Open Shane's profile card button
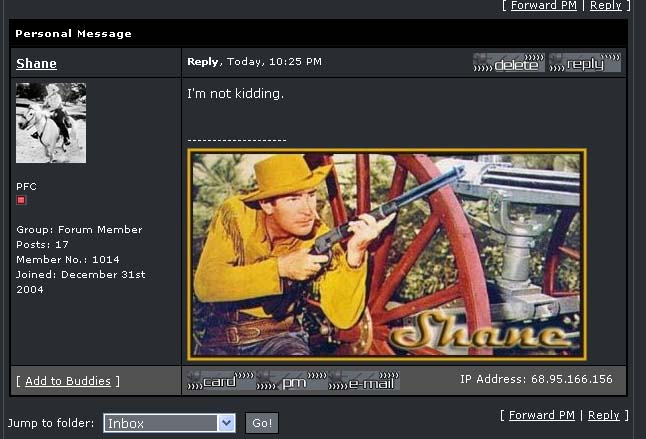 pos(220,381)
